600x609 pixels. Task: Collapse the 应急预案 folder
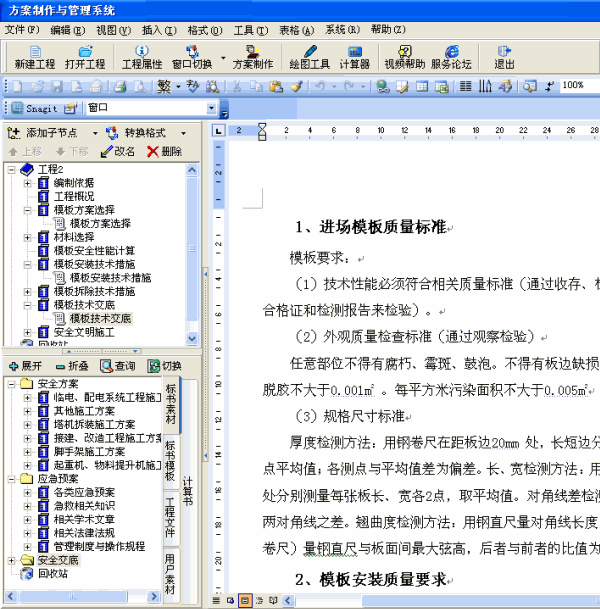[11, 479]
